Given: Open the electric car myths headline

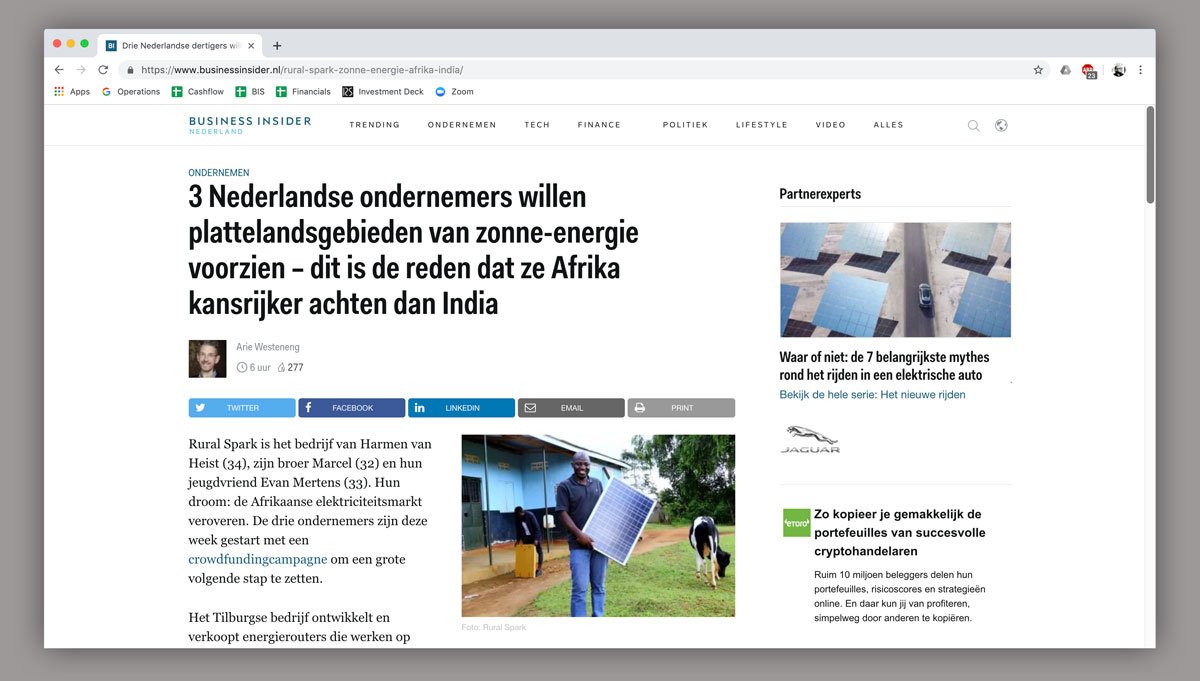Looking at the screenshot, I should click(x=884, y=366).
